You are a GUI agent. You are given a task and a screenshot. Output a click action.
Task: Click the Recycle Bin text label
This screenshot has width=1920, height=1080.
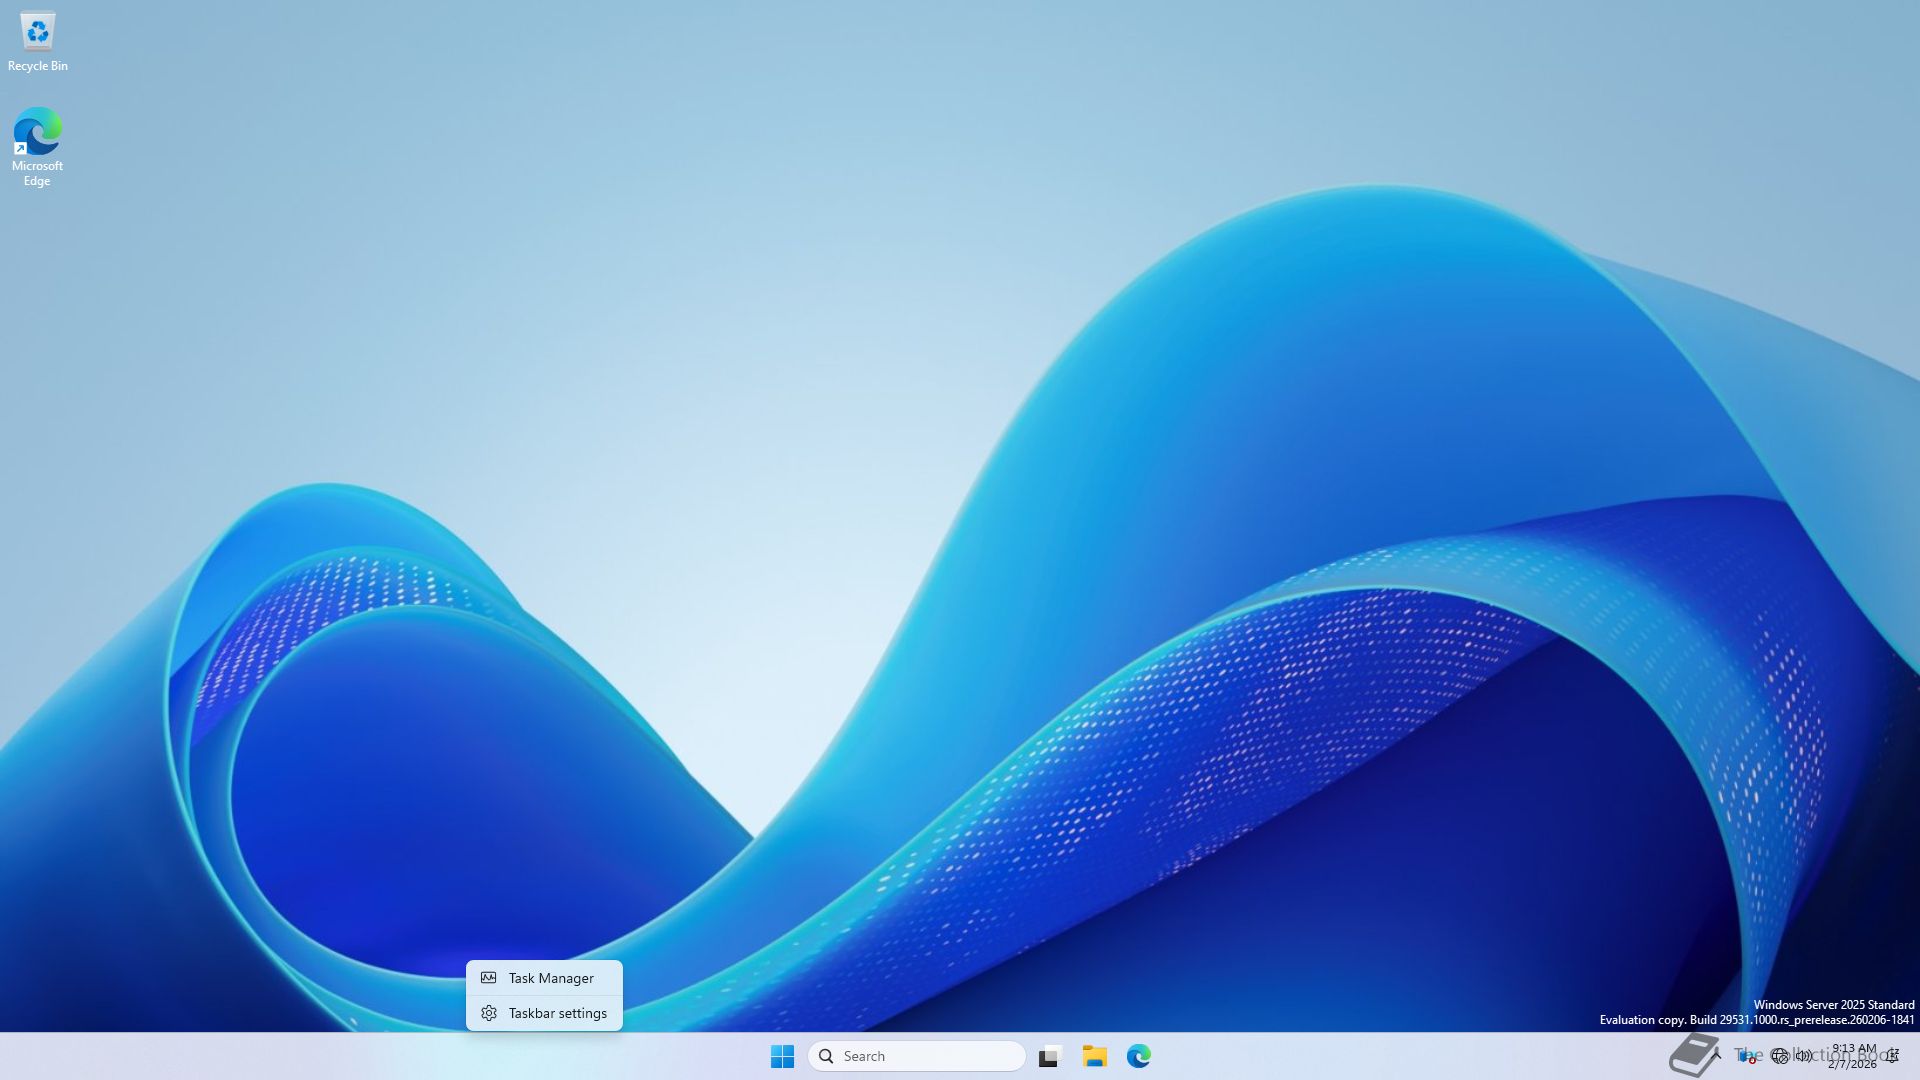(x=38, y=66)
